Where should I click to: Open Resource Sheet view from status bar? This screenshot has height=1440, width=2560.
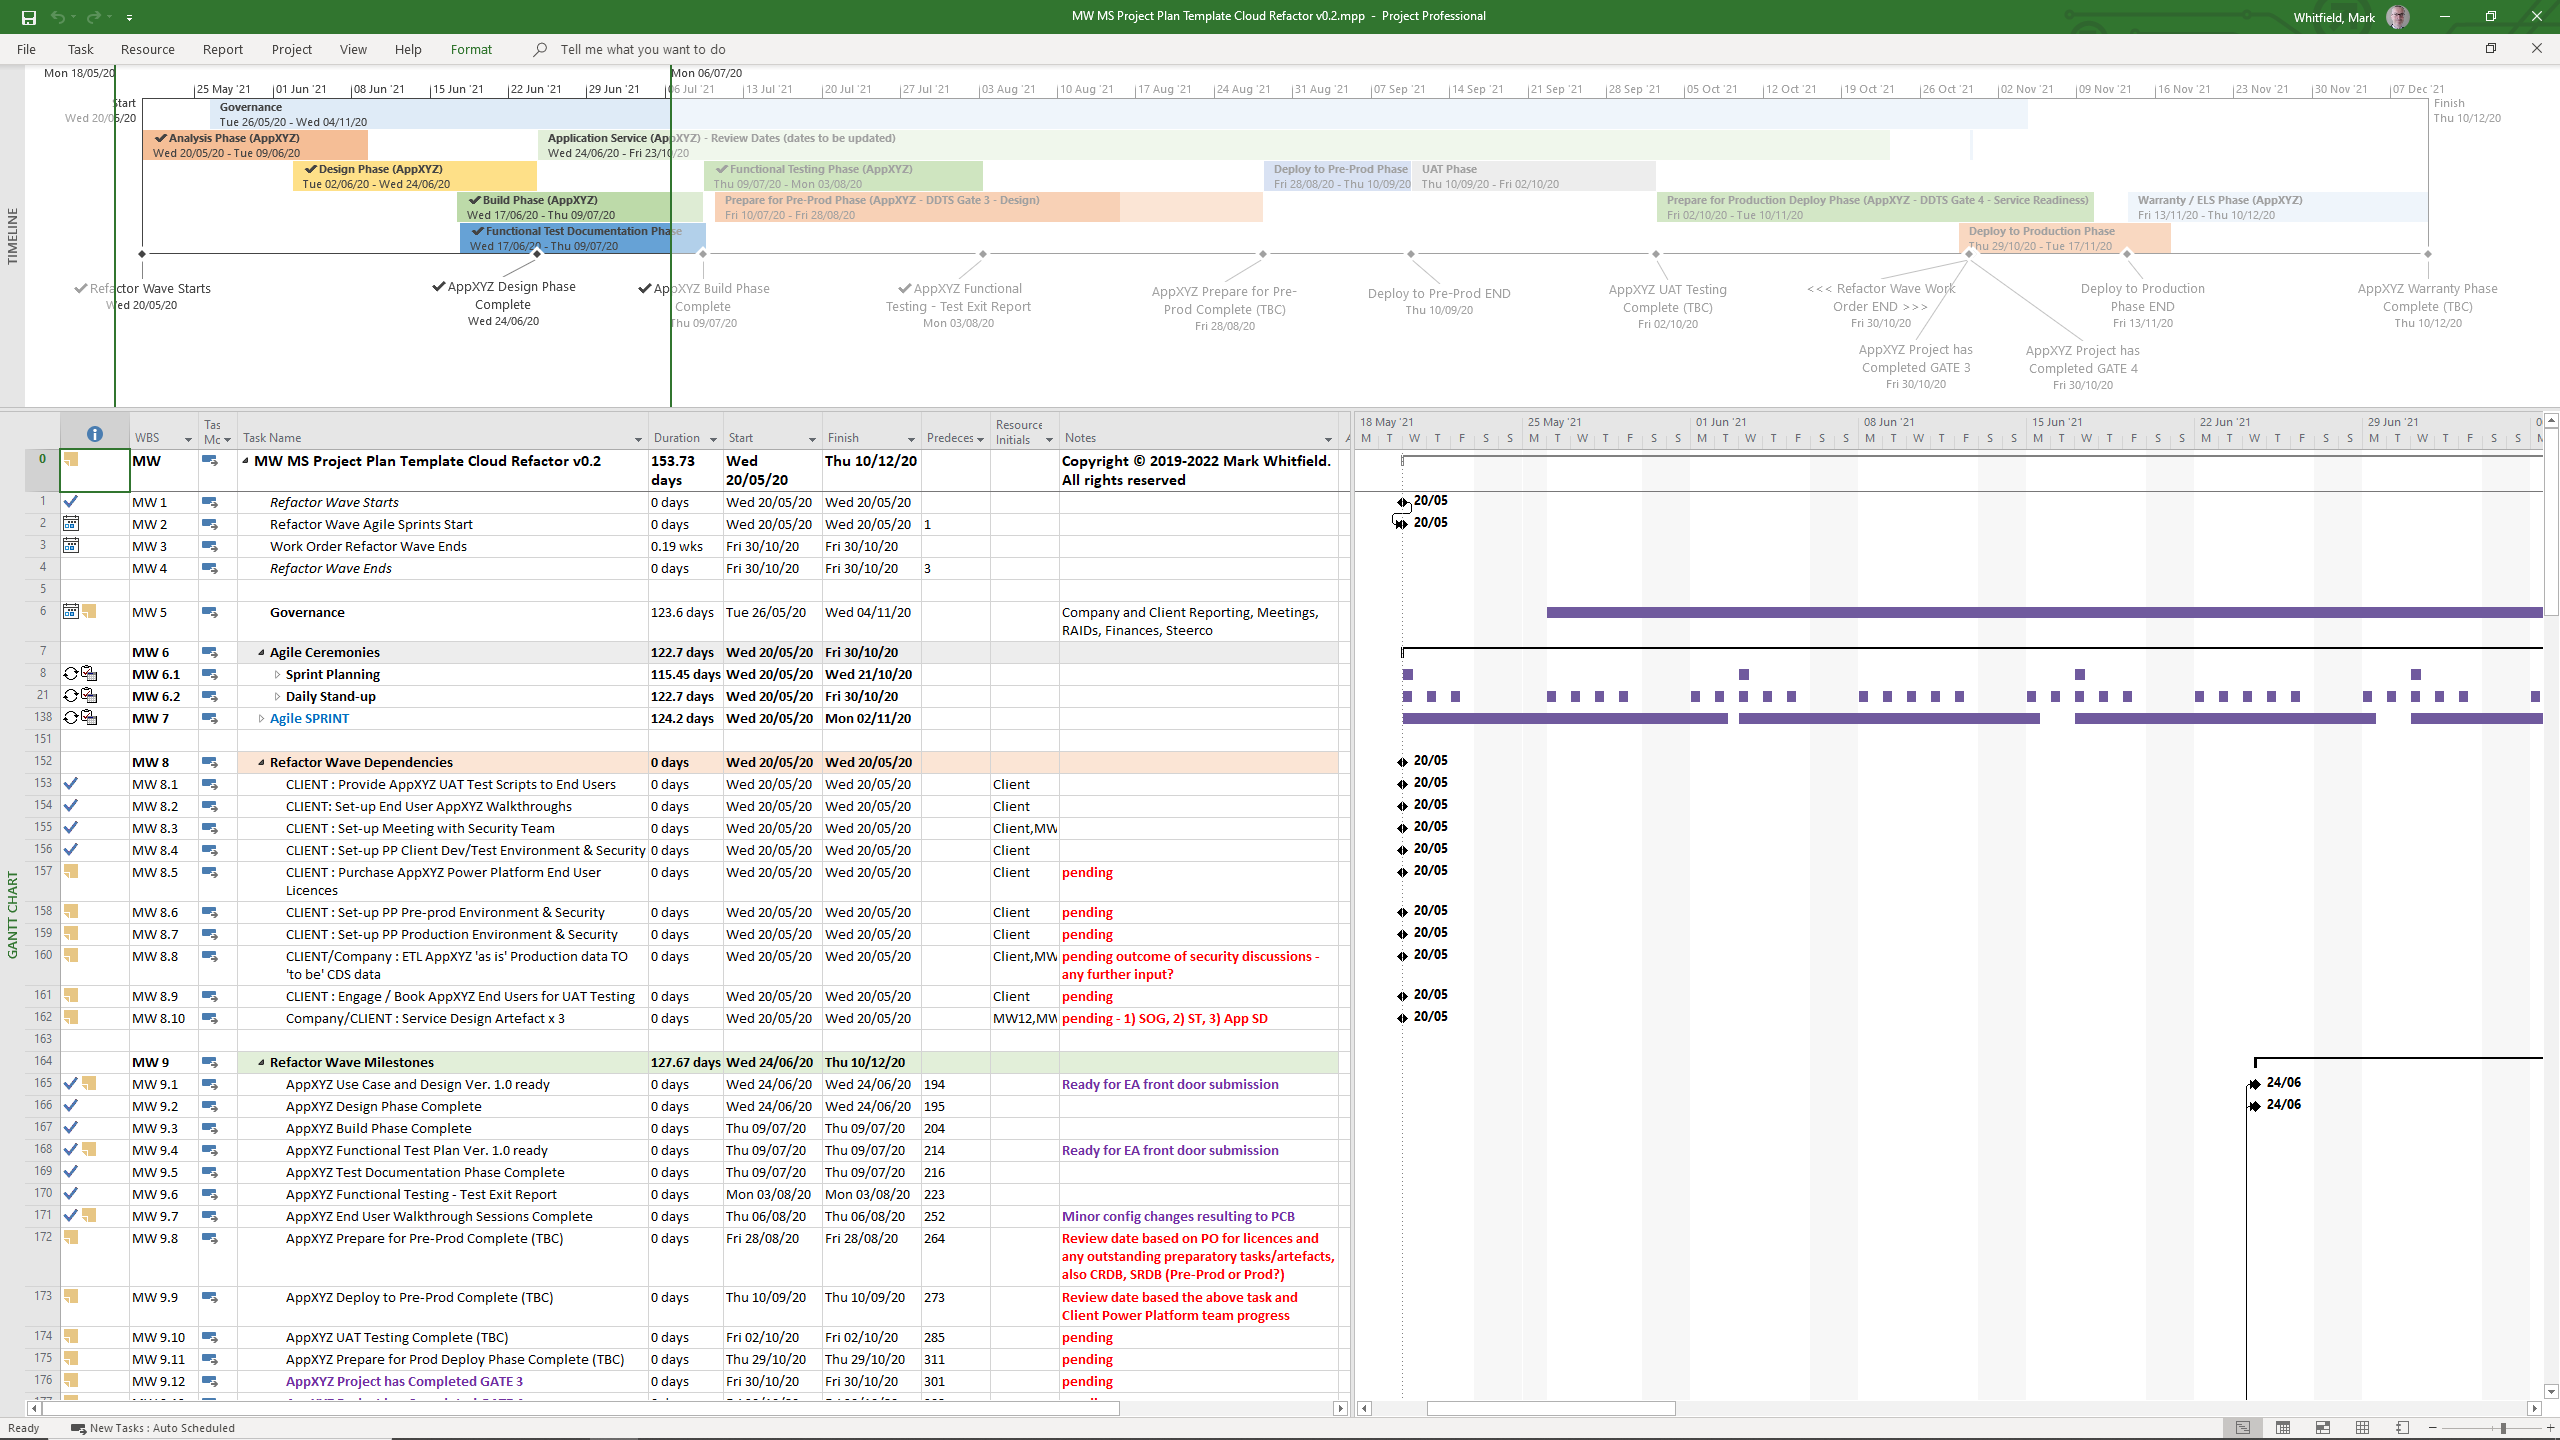2362,1428
